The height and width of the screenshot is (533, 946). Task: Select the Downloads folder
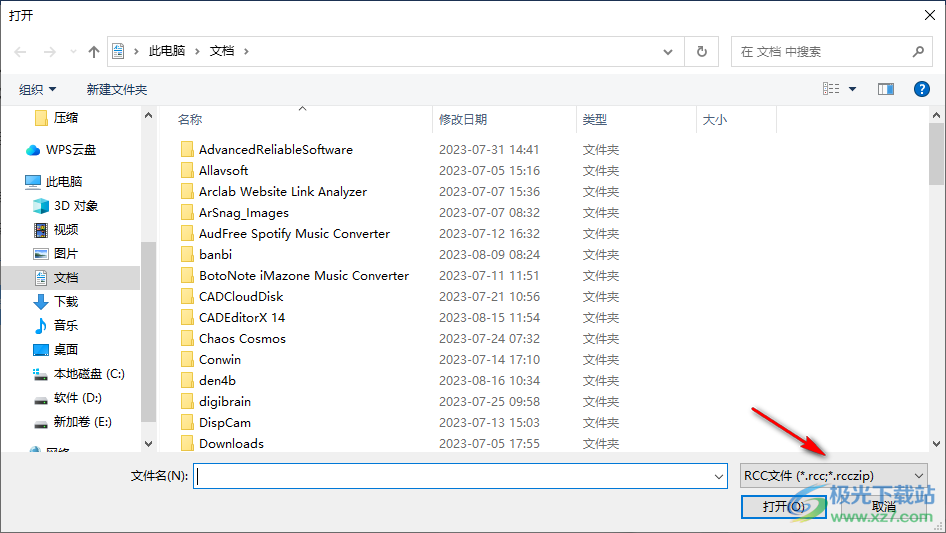(x=231, y=444)
